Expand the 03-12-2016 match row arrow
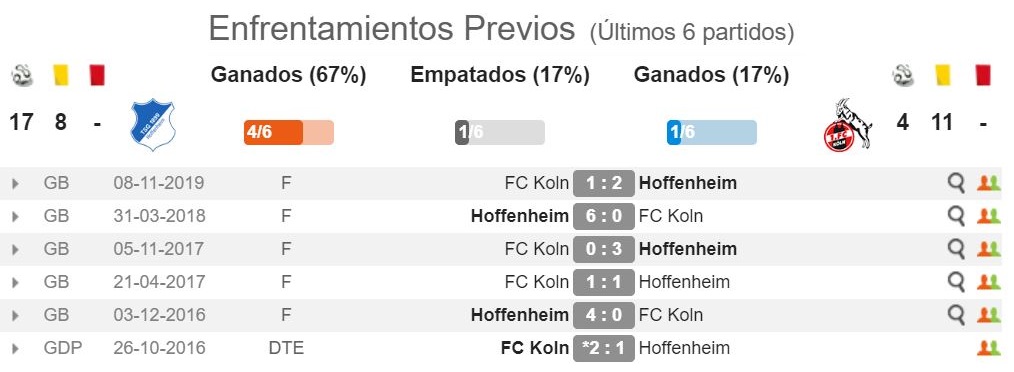 [x=16, y=316]
